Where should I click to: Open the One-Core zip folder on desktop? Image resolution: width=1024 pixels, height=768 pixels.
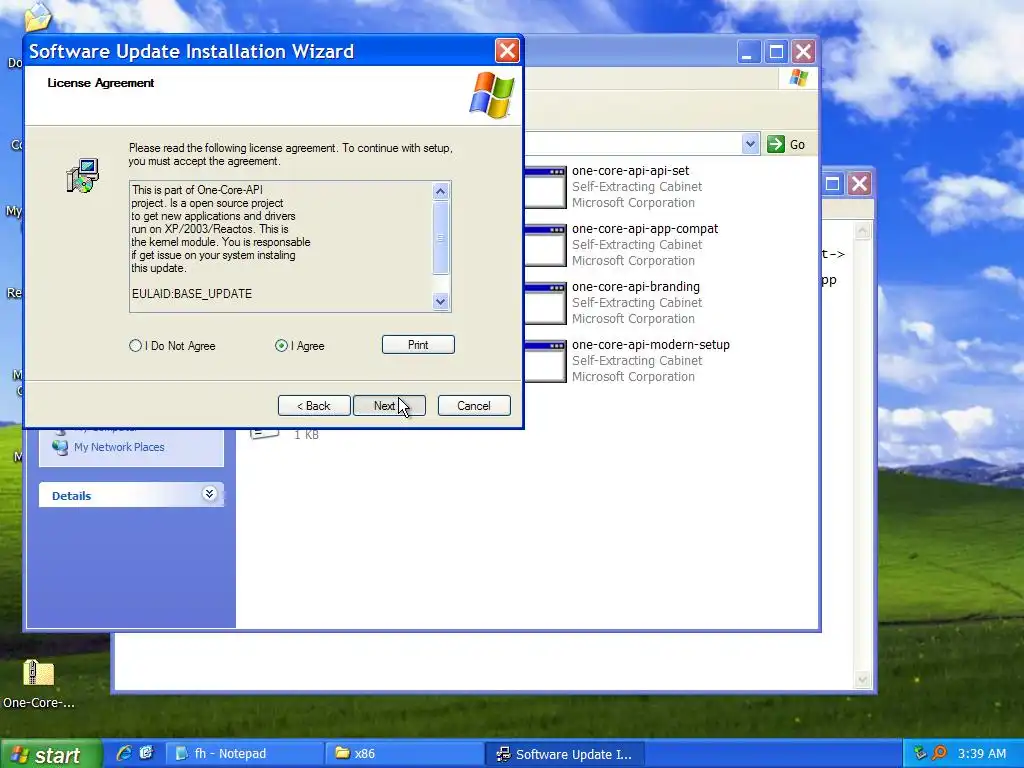[39, 683]
